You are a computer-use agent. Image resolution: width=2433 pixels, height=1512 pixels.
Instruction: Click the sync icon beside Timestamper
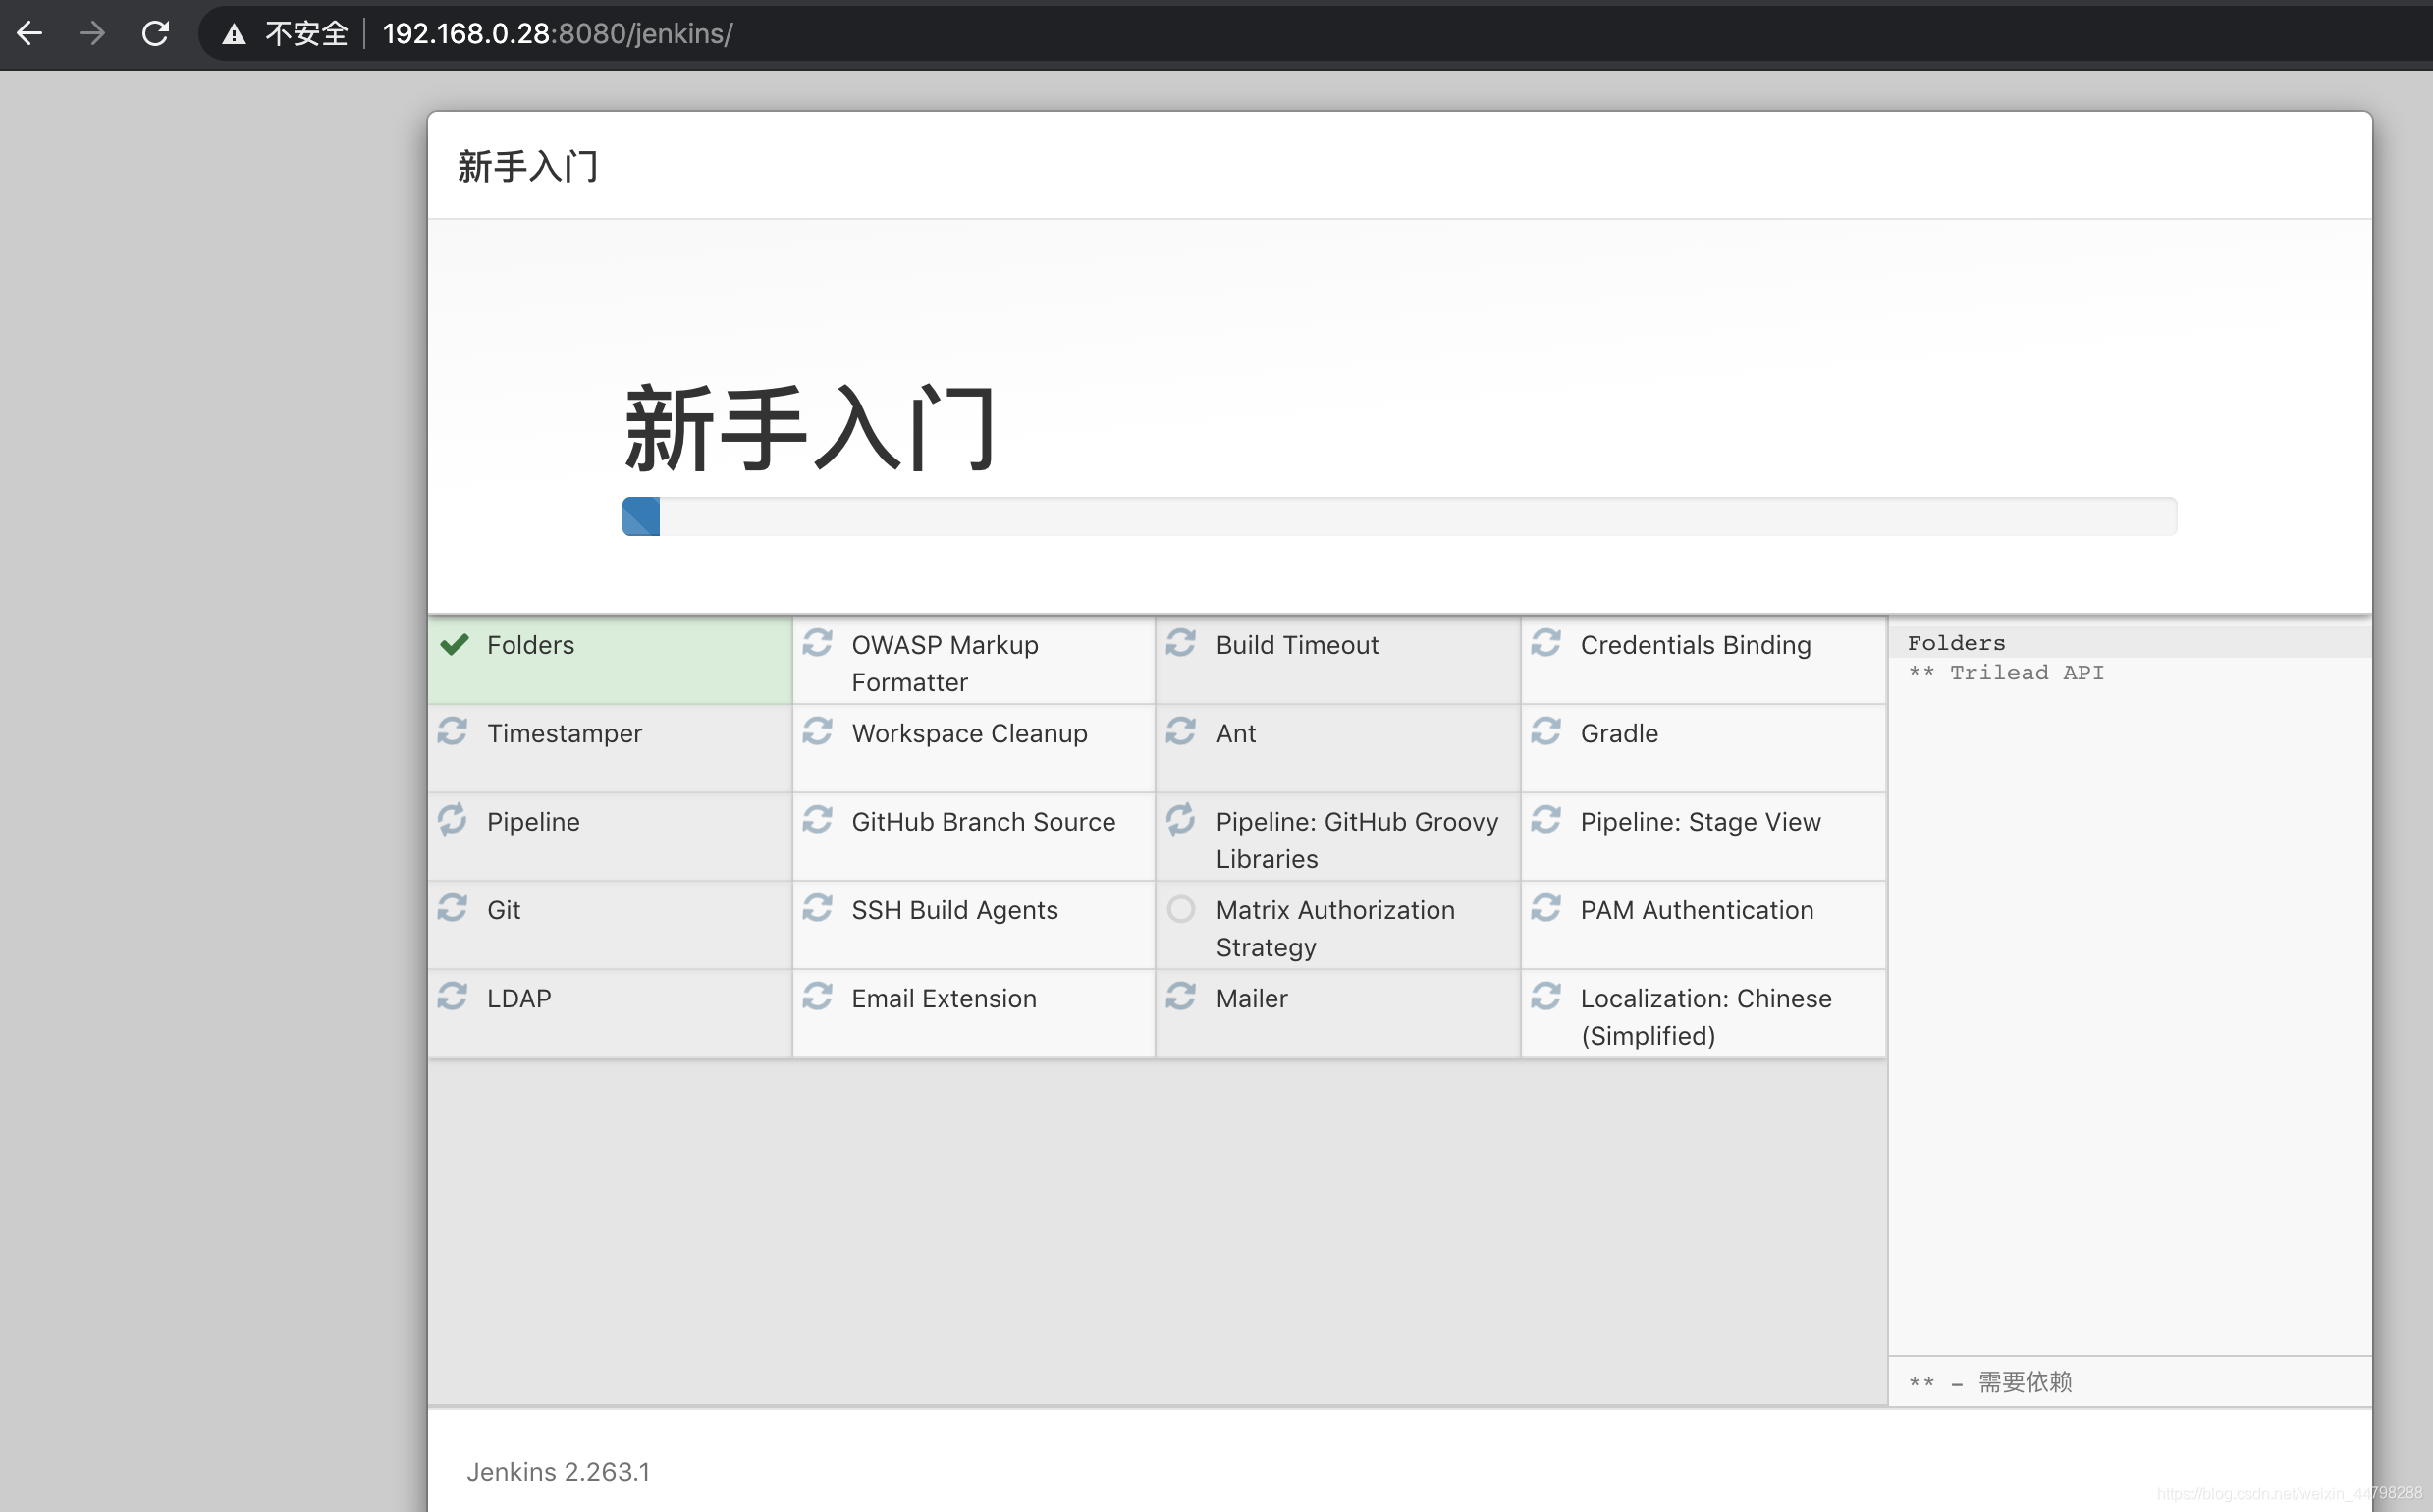pos(452,731)
